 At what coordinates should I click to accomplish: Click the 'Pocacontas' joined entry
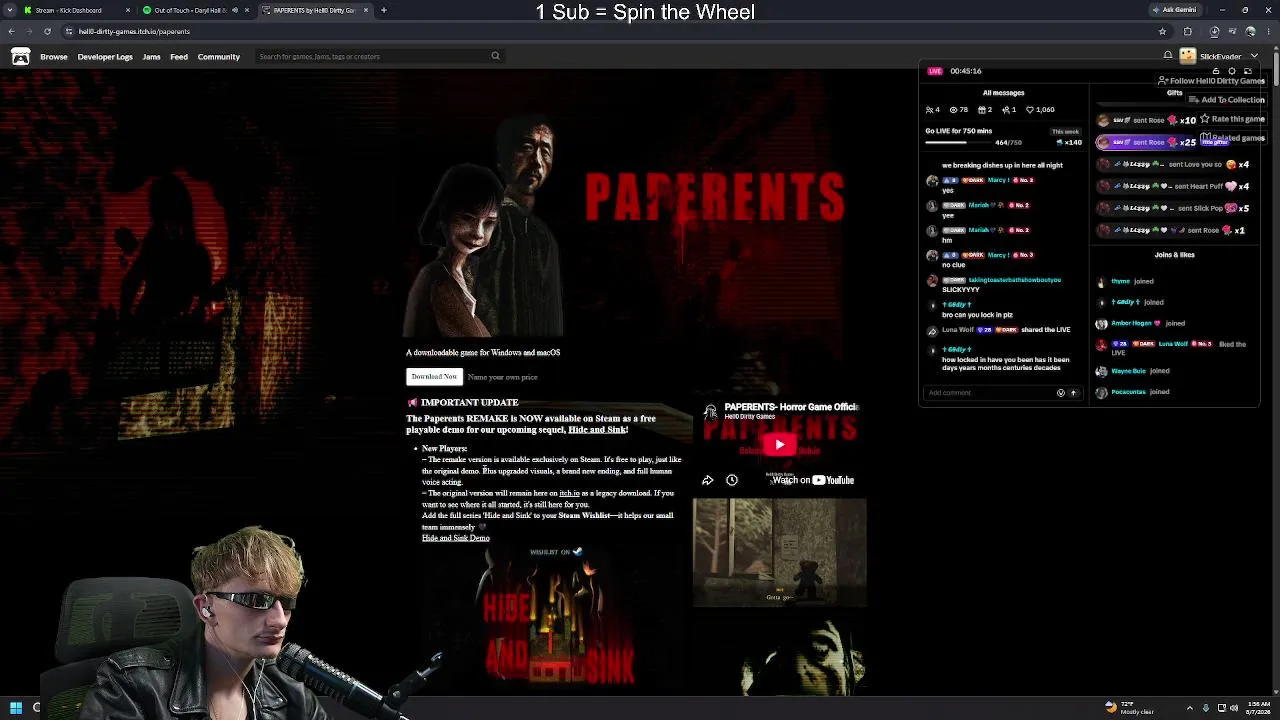coord(1133,392)
